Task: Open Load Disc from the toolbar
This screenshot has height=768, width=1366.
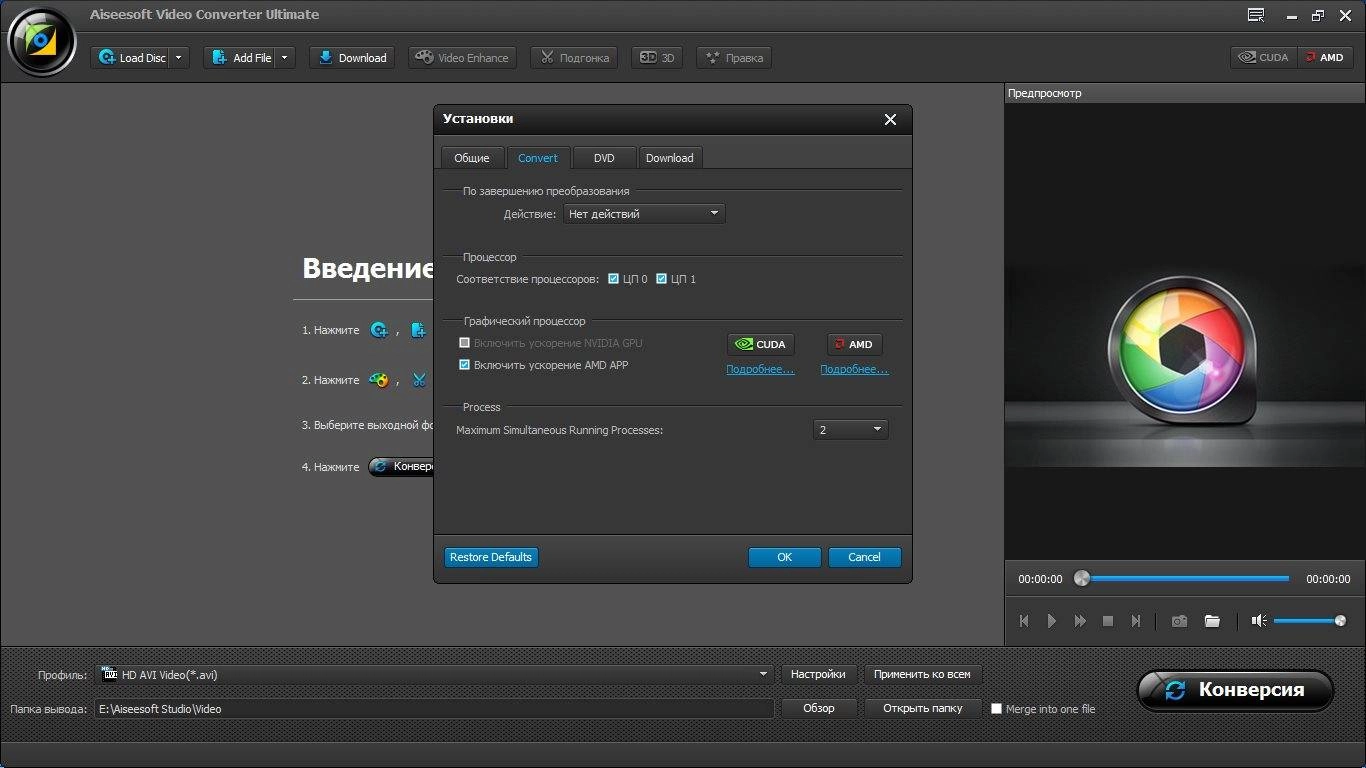Action: tap(131, 58)
